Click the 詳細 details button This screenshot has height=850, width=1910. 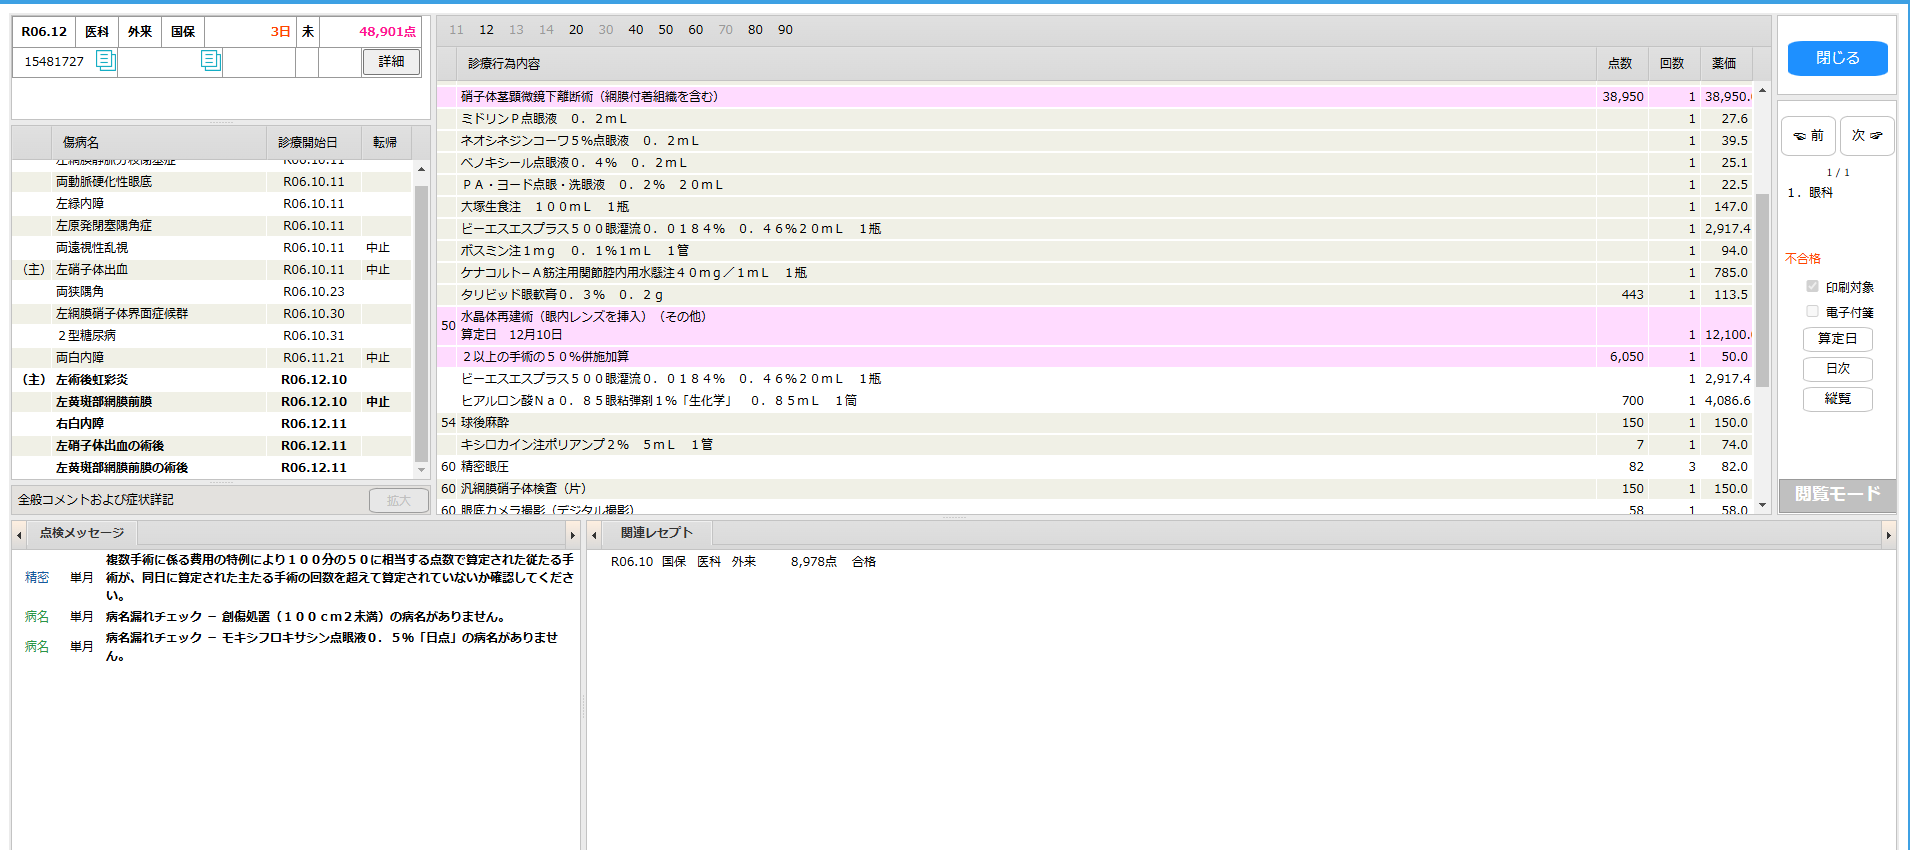[391, 62]
